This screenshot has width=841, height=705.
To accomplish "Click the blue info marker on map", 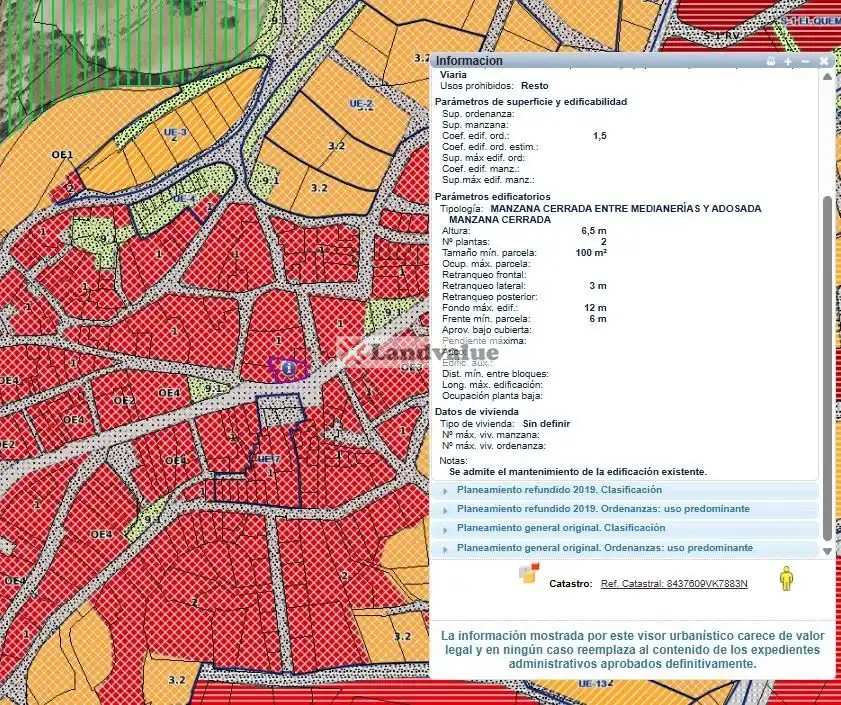I will (288, 368).
